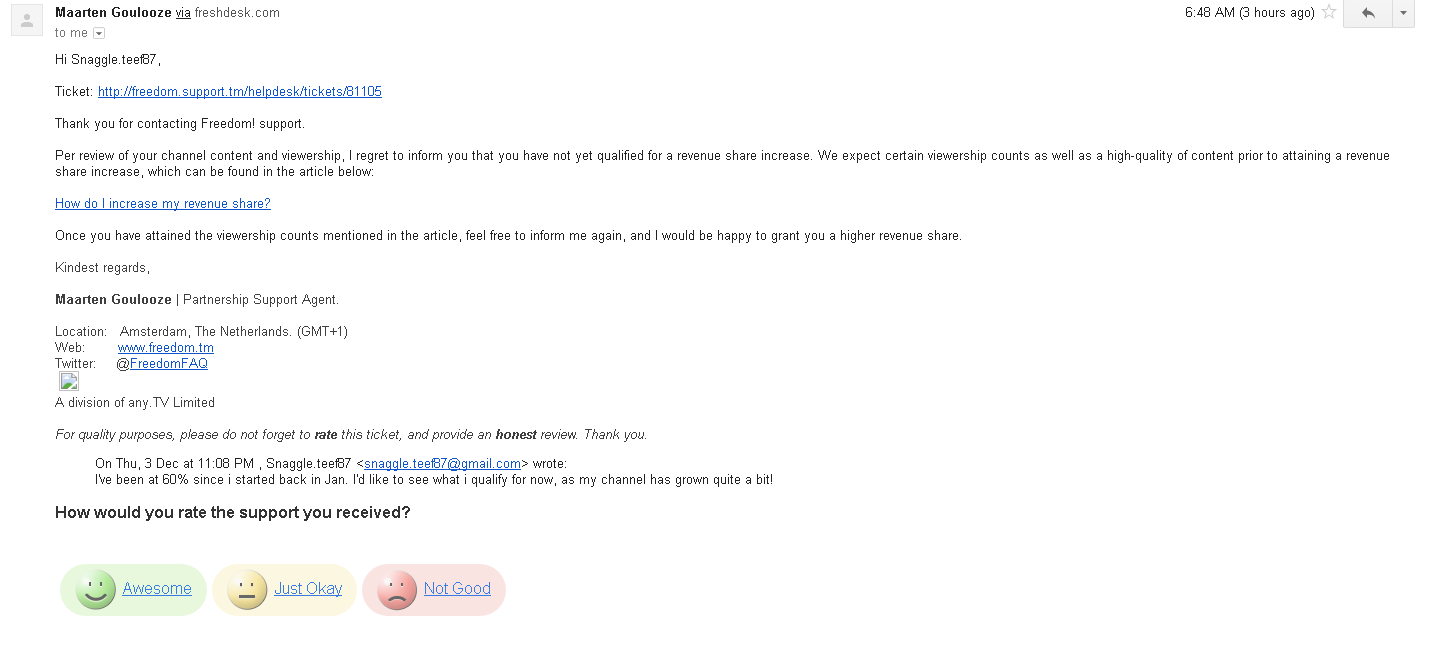Click the snaggle.teef87@gmail.com email address
Screen dimensions: 1438x645
pyautogui.click(x=442, y=464)
